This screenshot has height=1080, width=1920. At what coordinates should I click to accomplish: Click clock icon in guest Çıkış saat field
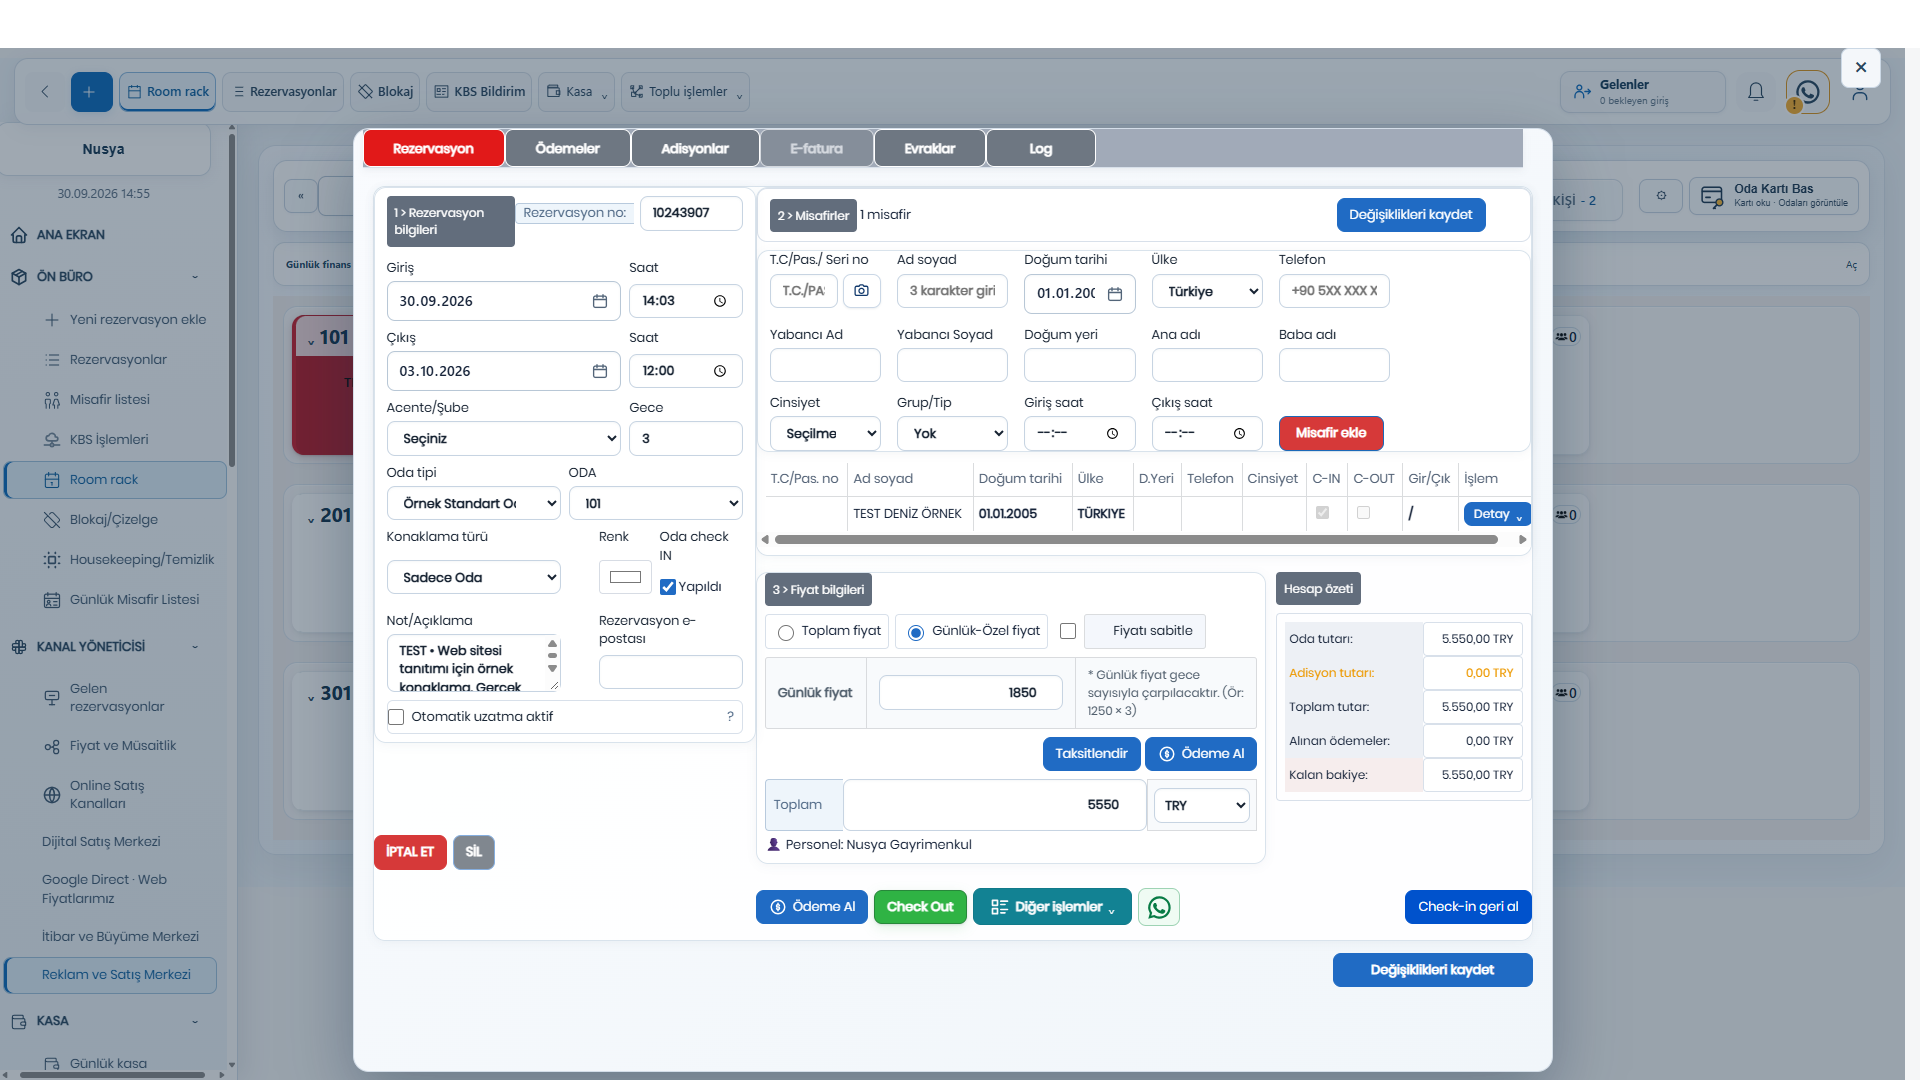1239,434
